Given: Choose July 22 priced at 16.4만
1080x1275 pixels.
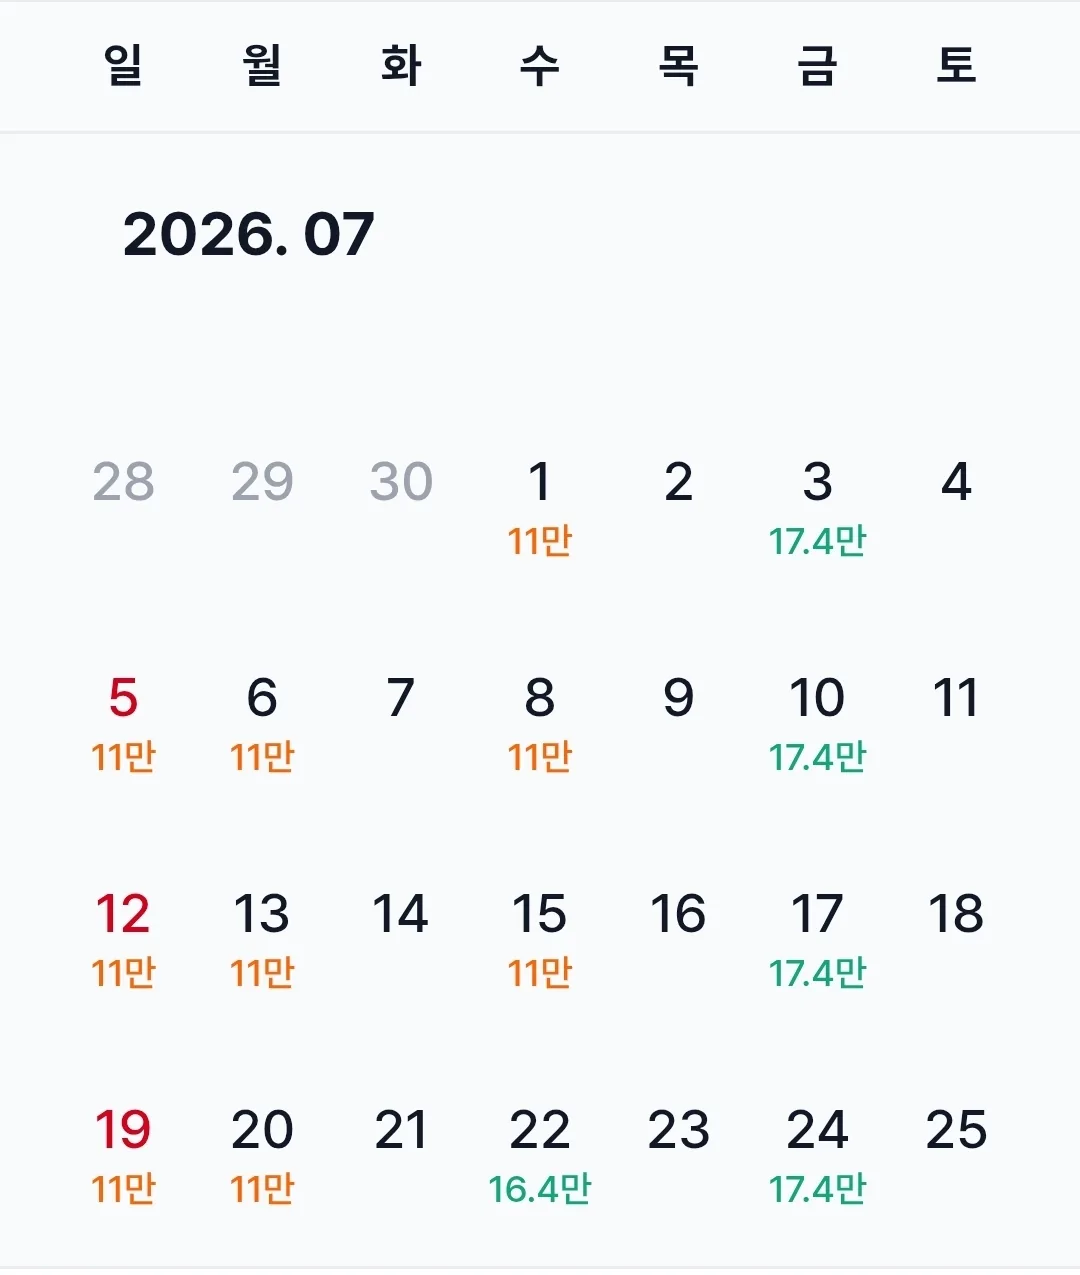Looking at the screenshot, I should coord(540,1156).
